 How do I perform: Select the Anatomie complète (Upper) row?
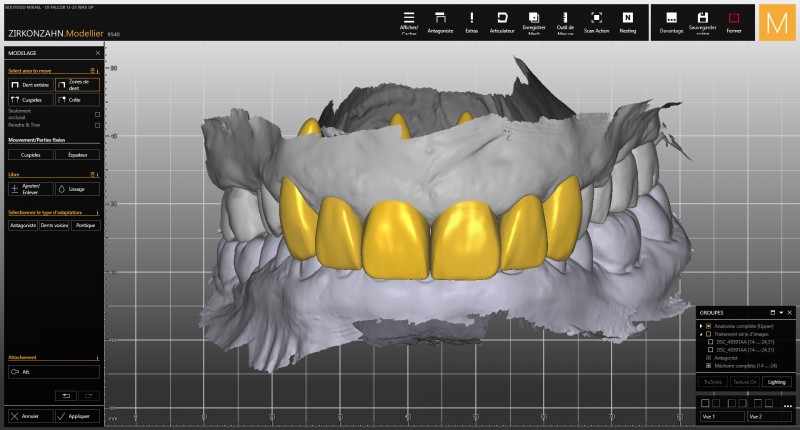pos(745,326)
